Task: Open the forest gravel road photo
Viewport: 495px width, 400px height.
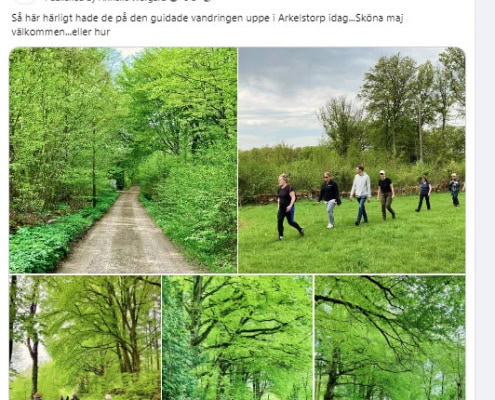Action: pos(123,160)
